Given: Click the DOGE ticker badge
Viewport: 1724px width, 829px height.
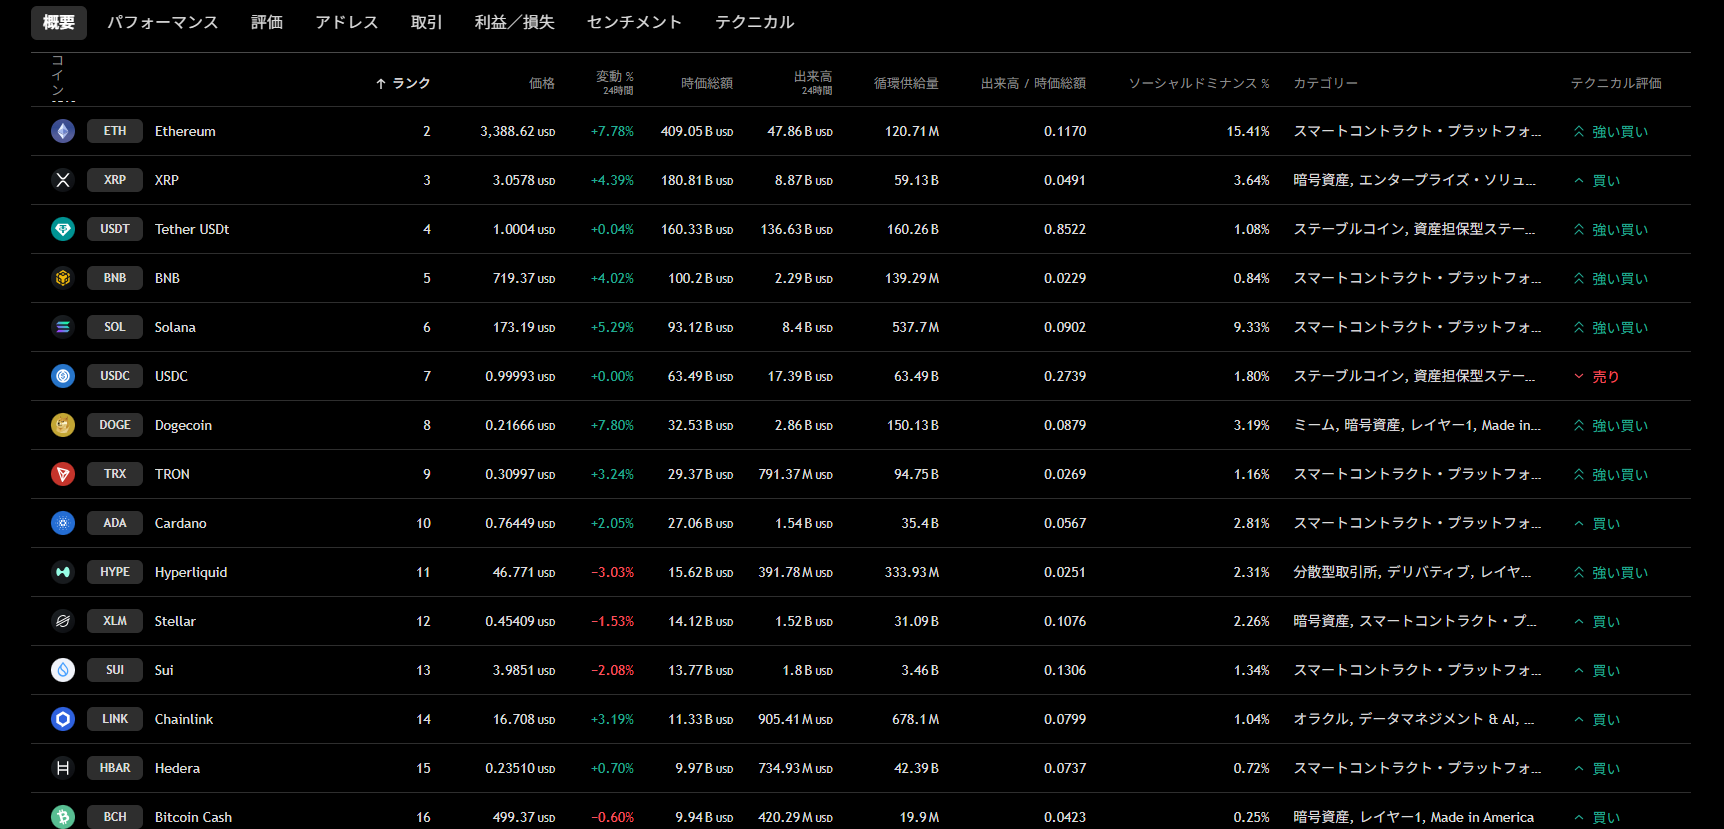Looking at the screenshot, I should tap(115, 425).
